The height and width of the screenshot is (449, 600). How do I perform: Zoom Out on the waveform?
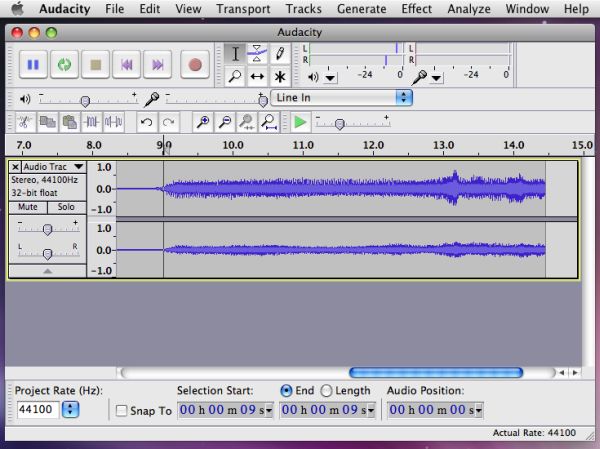click(x=225, y=122)
